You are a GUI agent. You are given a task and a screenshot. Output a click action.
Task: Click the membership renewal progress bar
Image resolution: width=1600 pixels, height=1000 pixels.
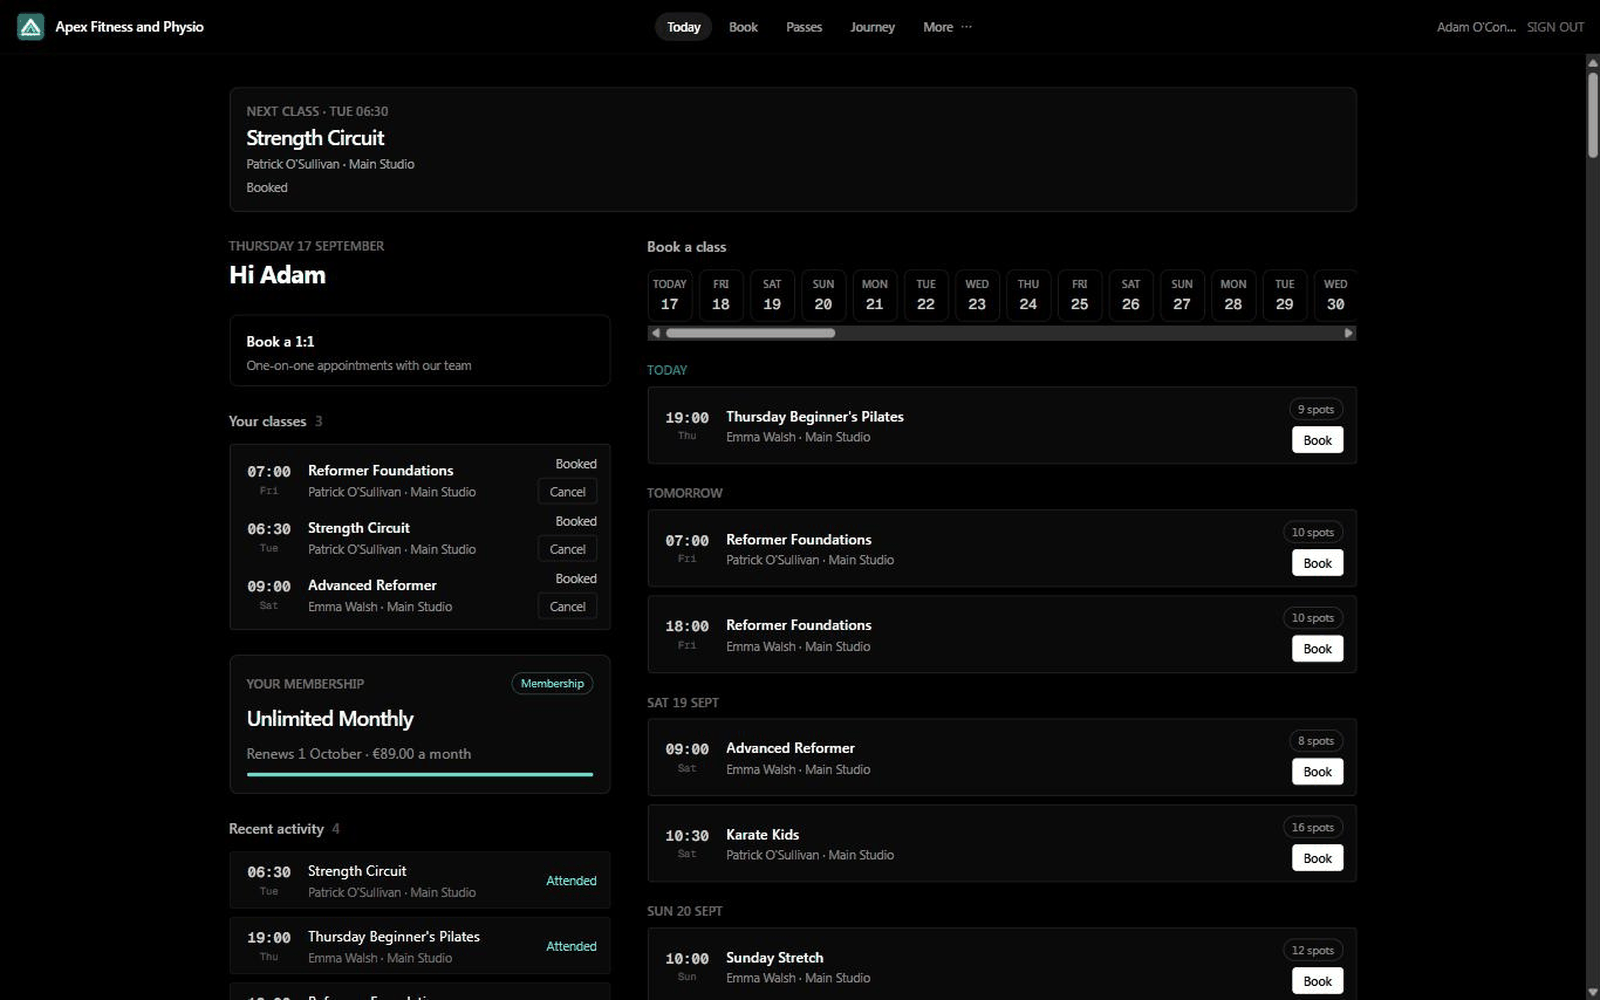tap(420, 774)
